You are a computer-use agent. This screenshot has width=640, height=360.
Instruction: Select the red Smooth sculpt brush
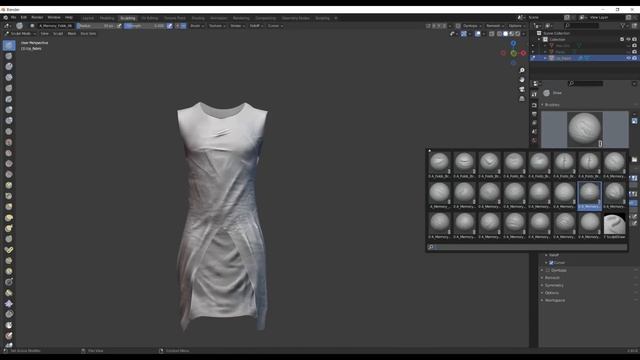click(9, 142)
